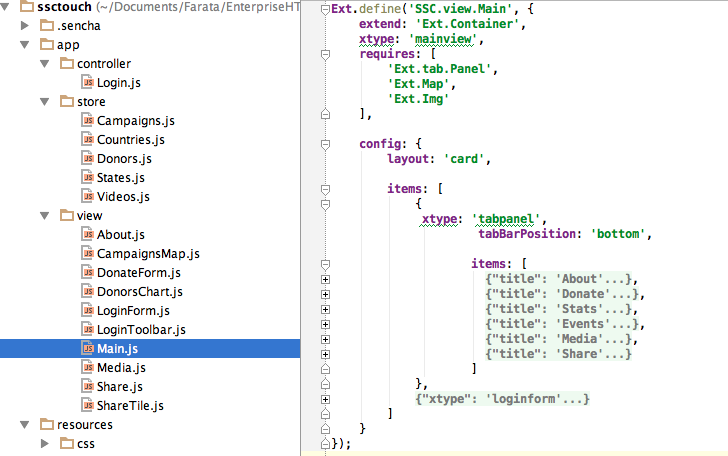Expand the folded 'About' code block
The height and width of the screenshot is (456, 728).
click(x=324, y=279)
